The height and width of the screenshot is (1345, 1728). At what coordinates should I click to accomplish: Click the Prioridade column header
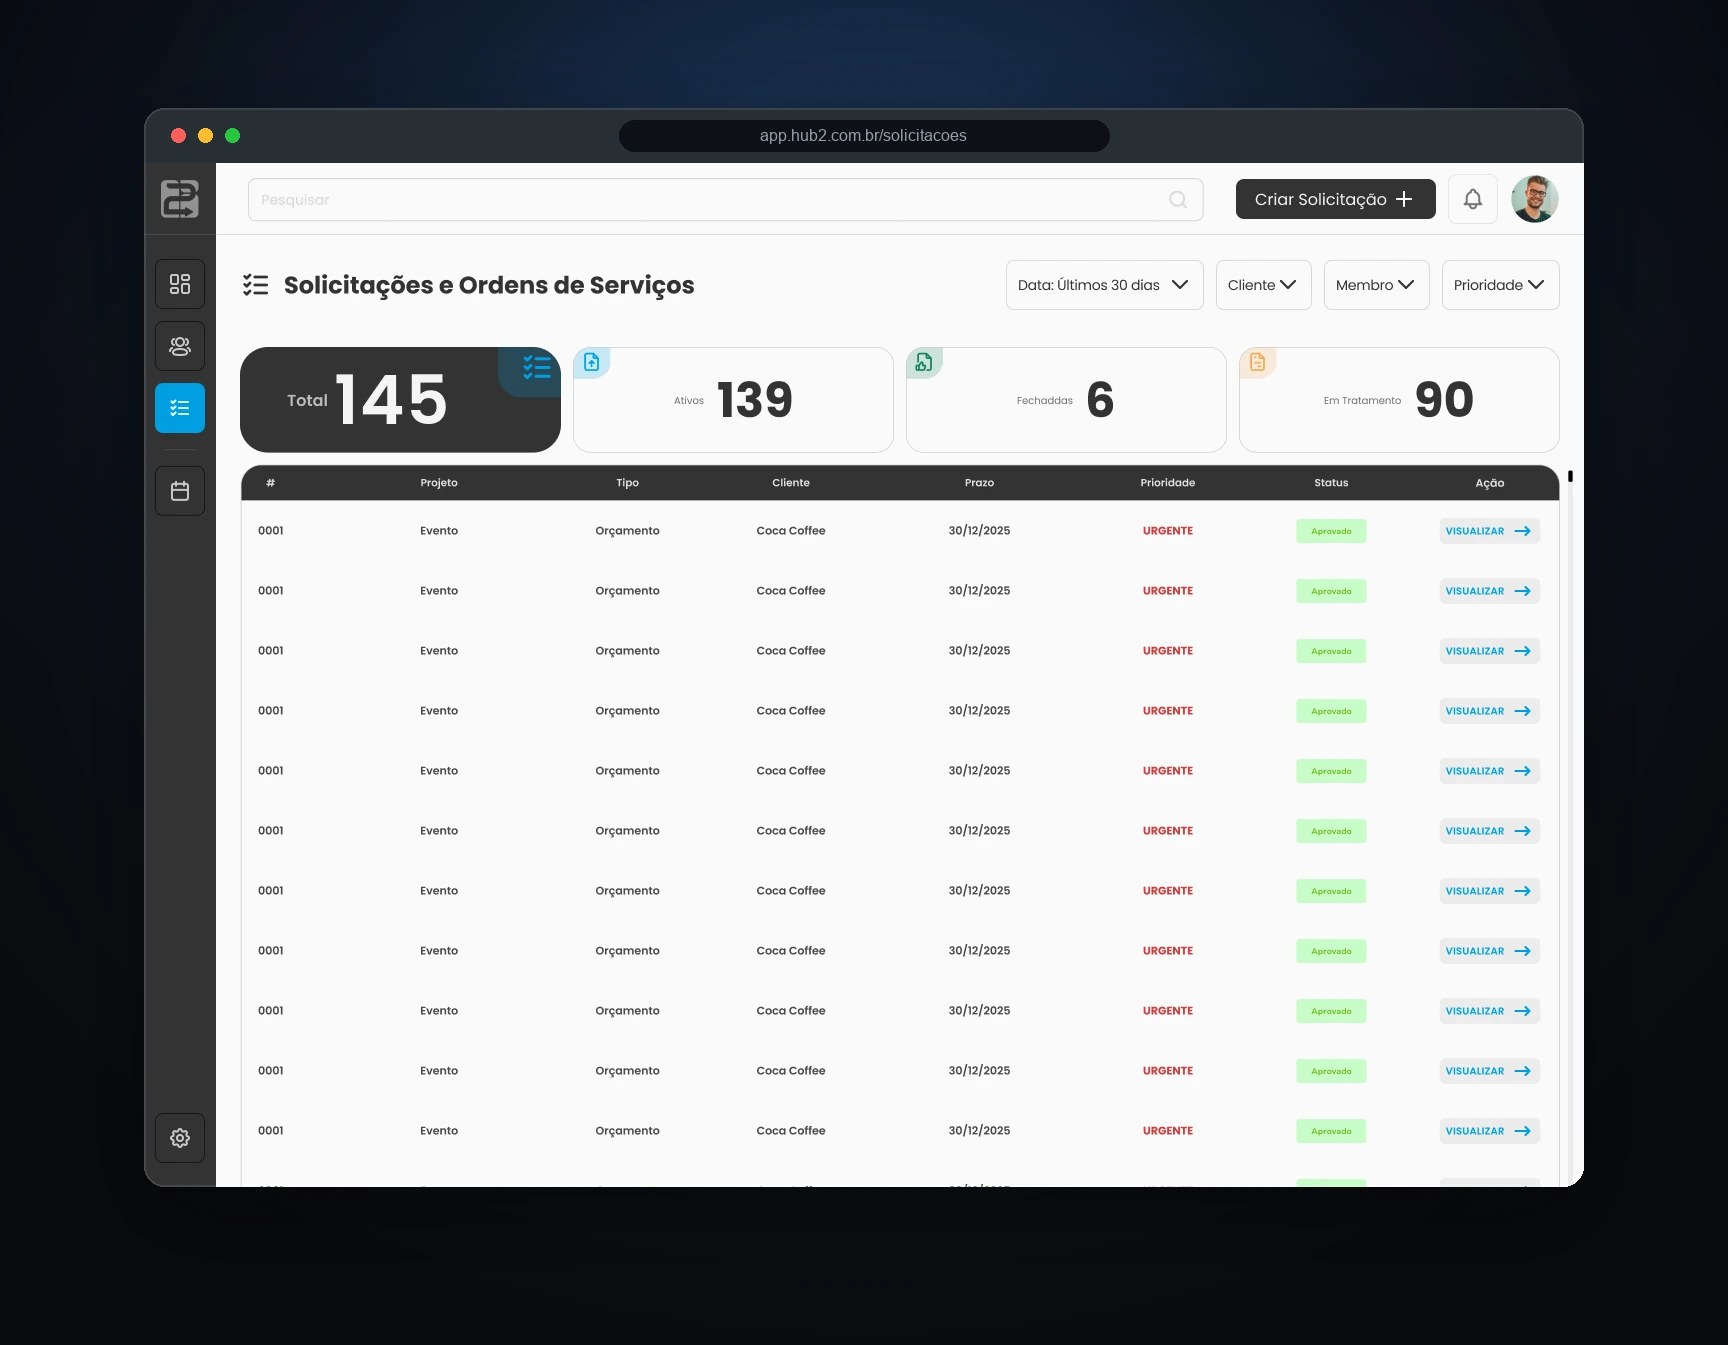pyautogui.click(x=1167, y=483)
